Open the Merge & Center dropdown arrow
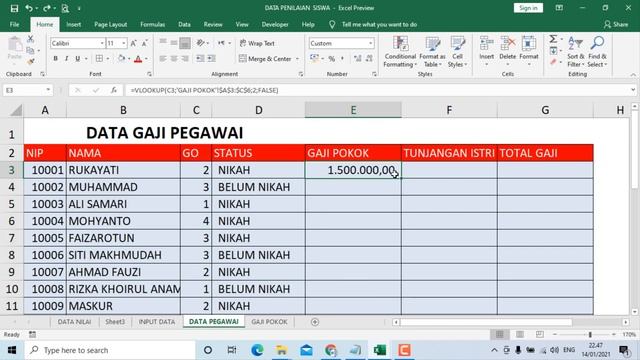640x360 pixels. coord(297,59)
